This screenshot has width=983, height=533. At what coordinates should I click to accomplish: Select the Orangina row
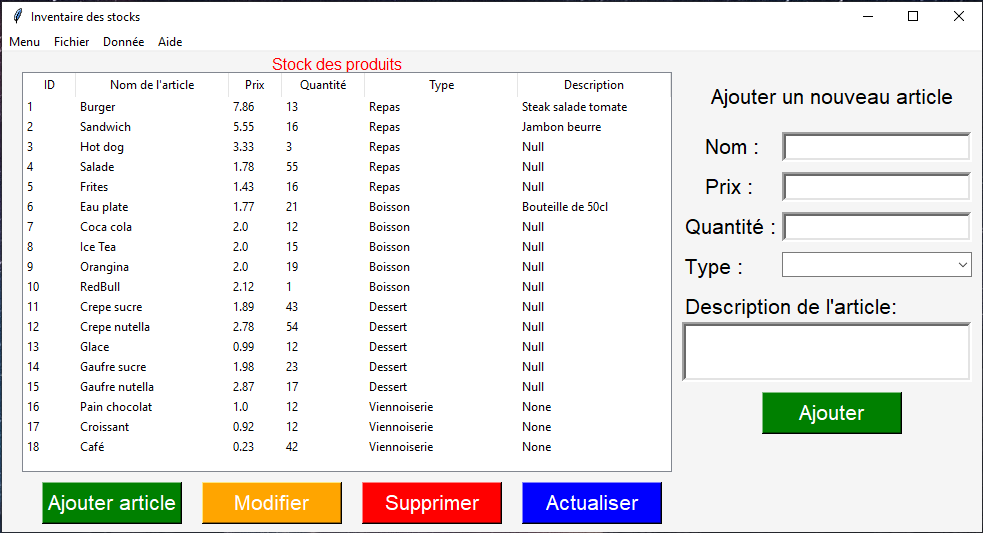coord(347,267)
